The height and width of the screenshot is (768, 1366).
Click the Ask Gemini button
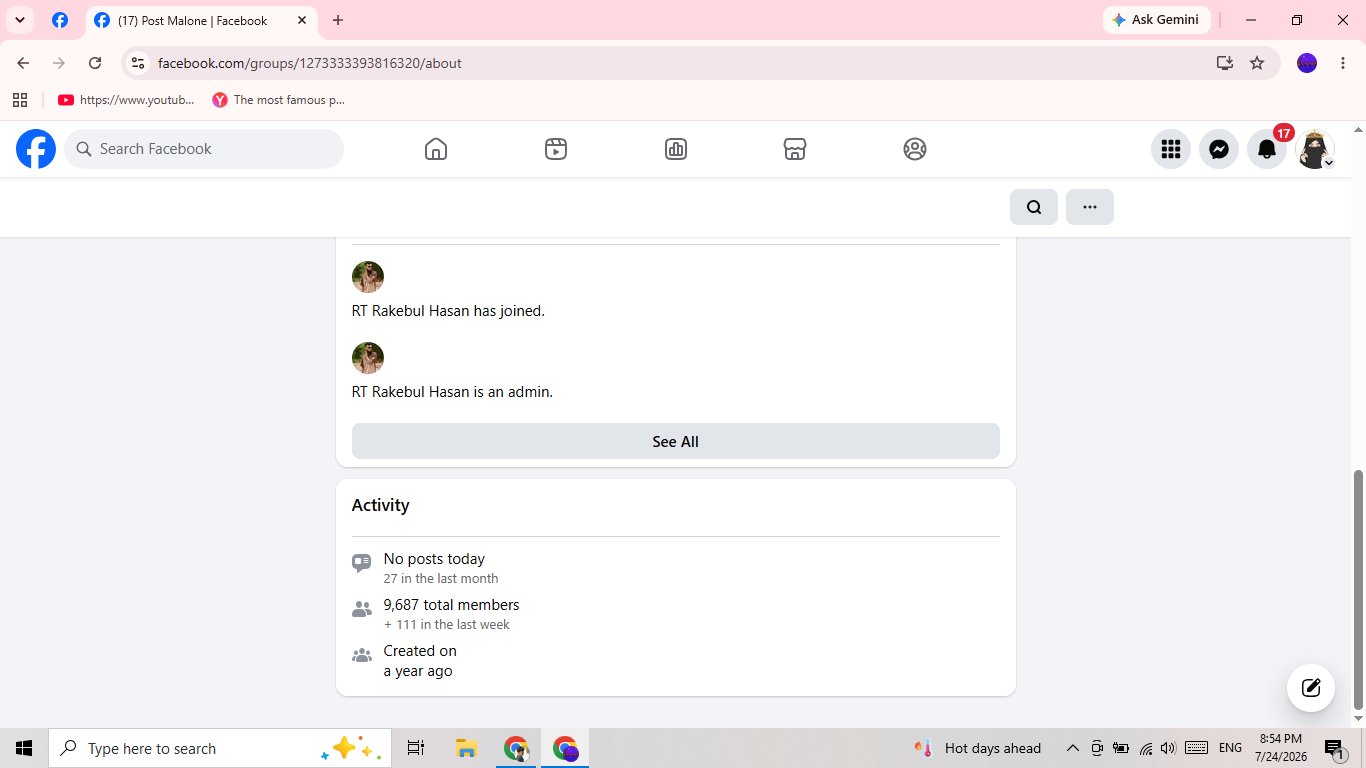click(x=1157, y=20)
